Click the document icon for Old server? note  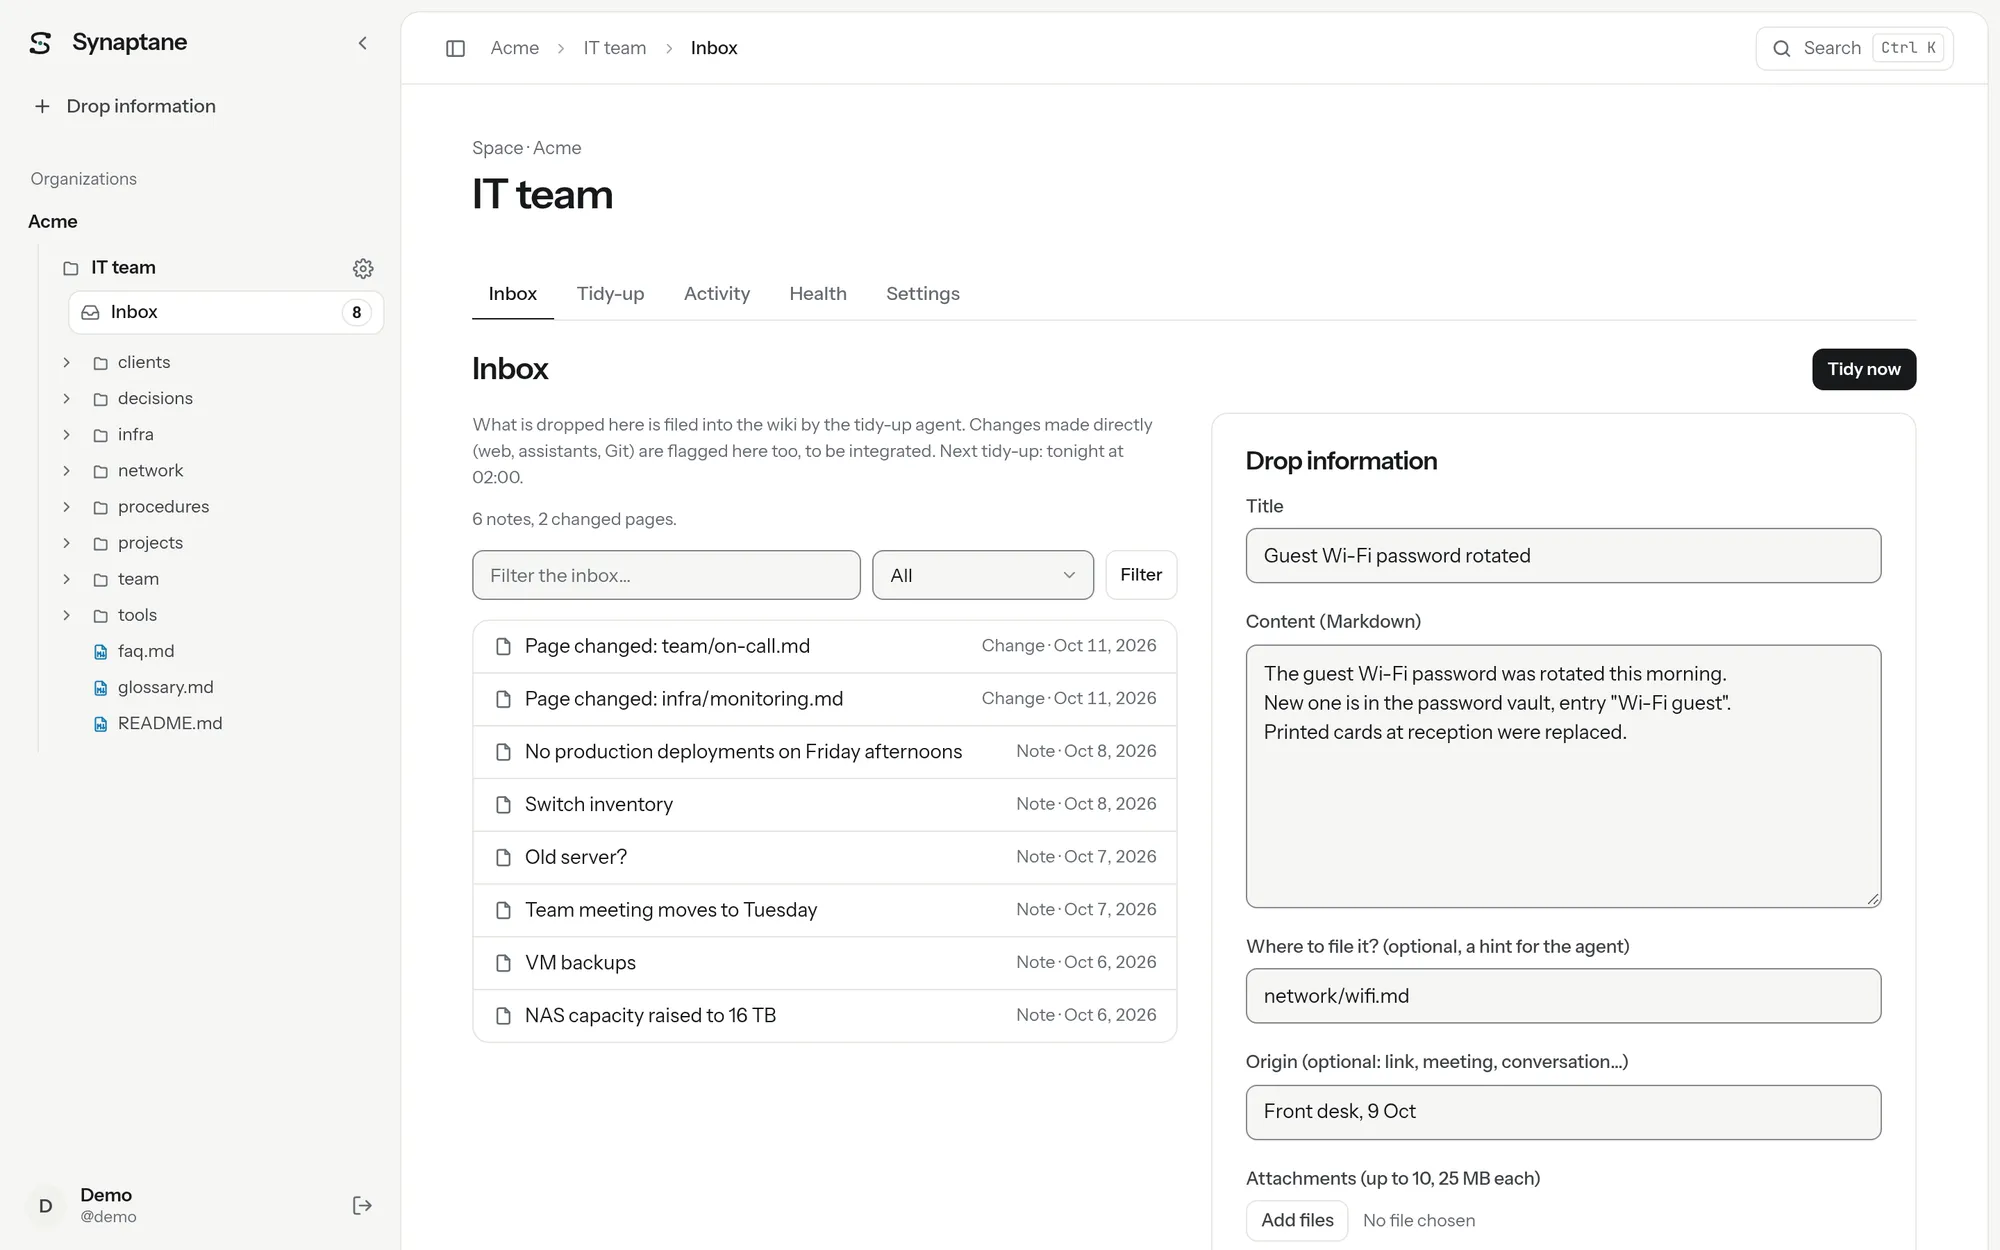[x=504, y=858]
